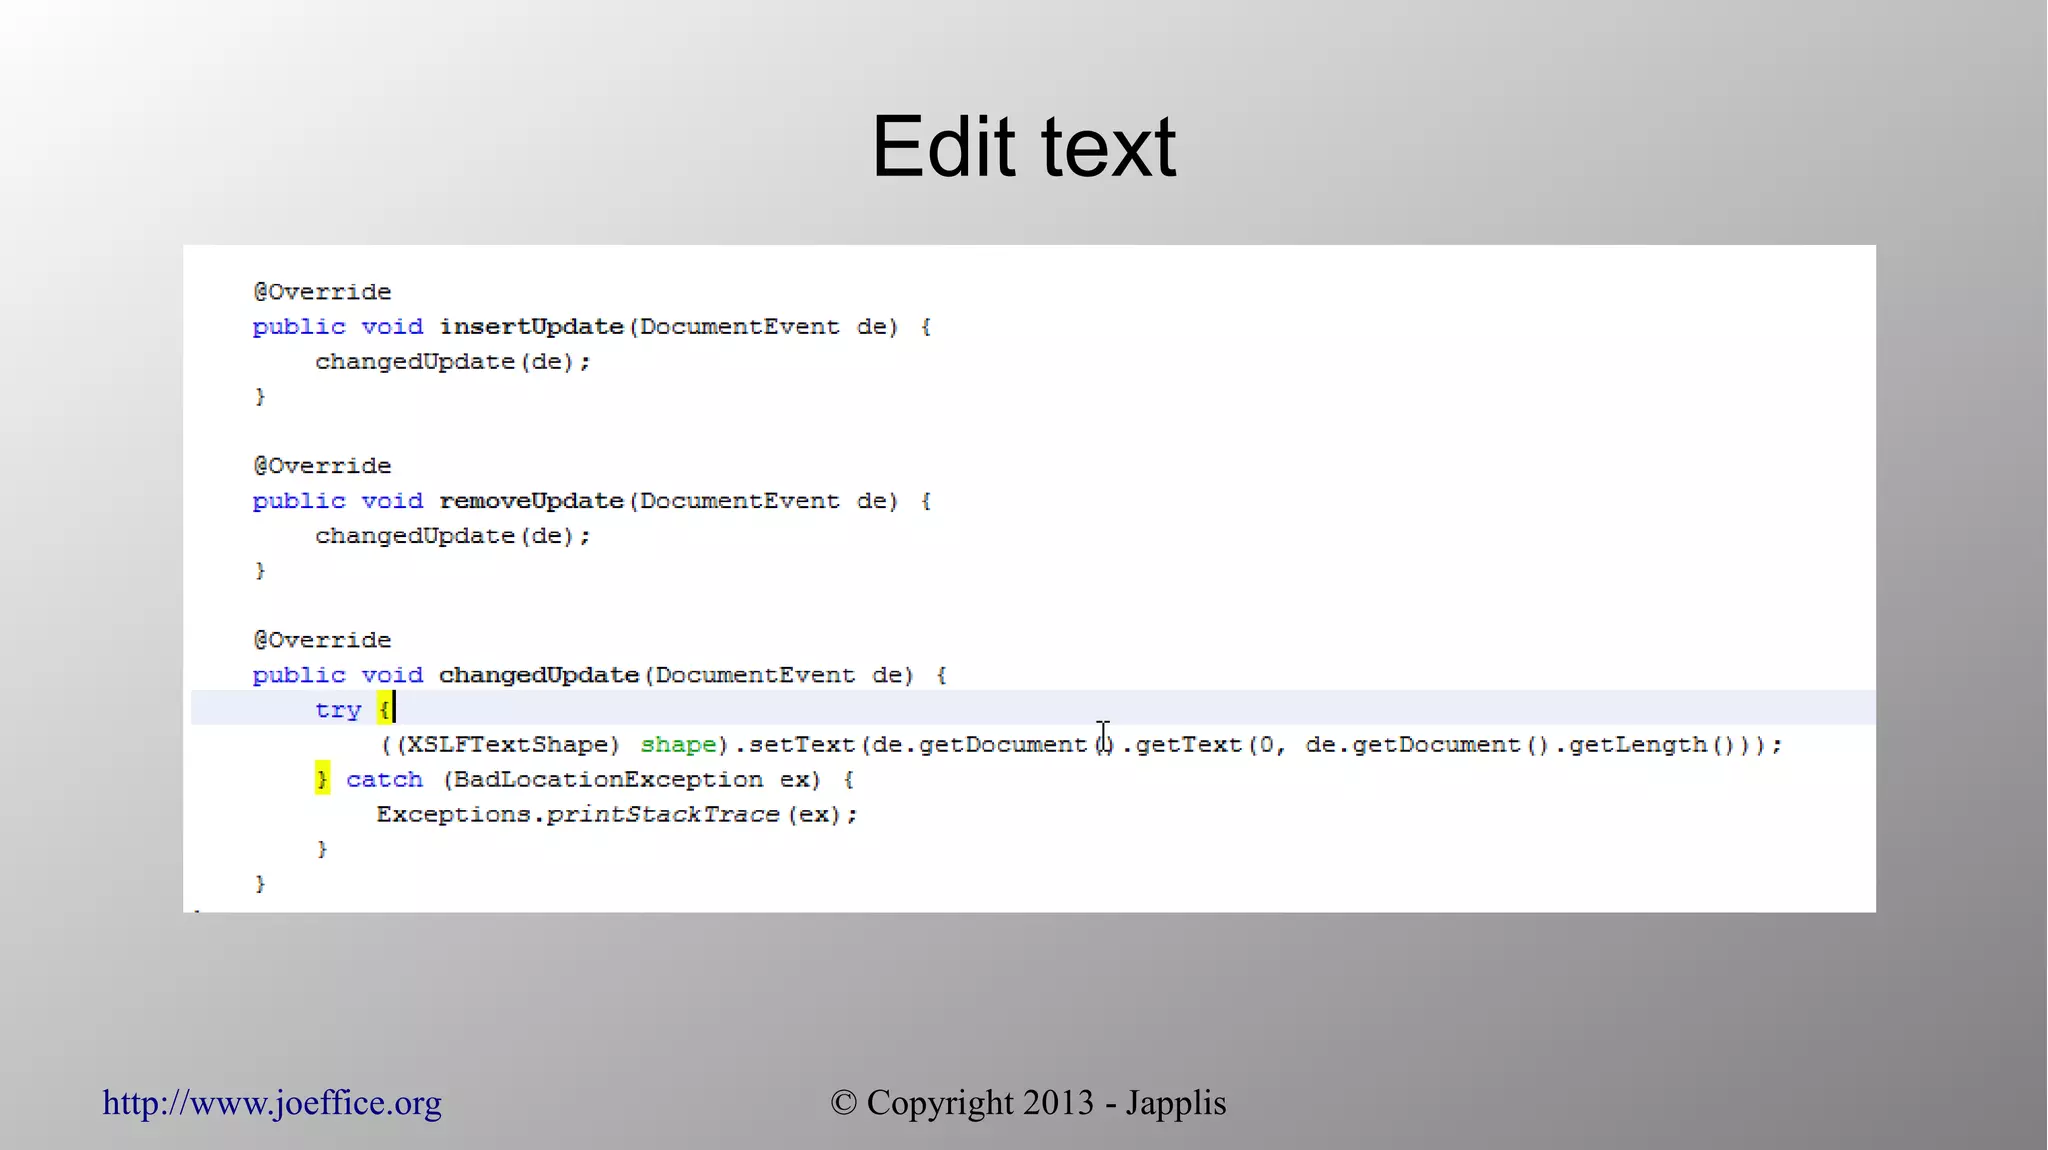2048x1150 pixels.
Task: Click the 'Edit text' slide title
Action: 1023,147
